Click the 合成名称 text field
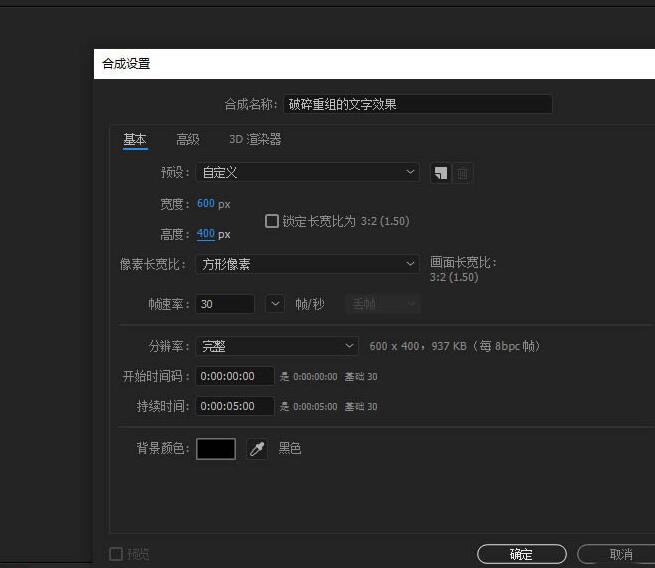The width and height of the screenshot is (655, 568). coord(418,104)
